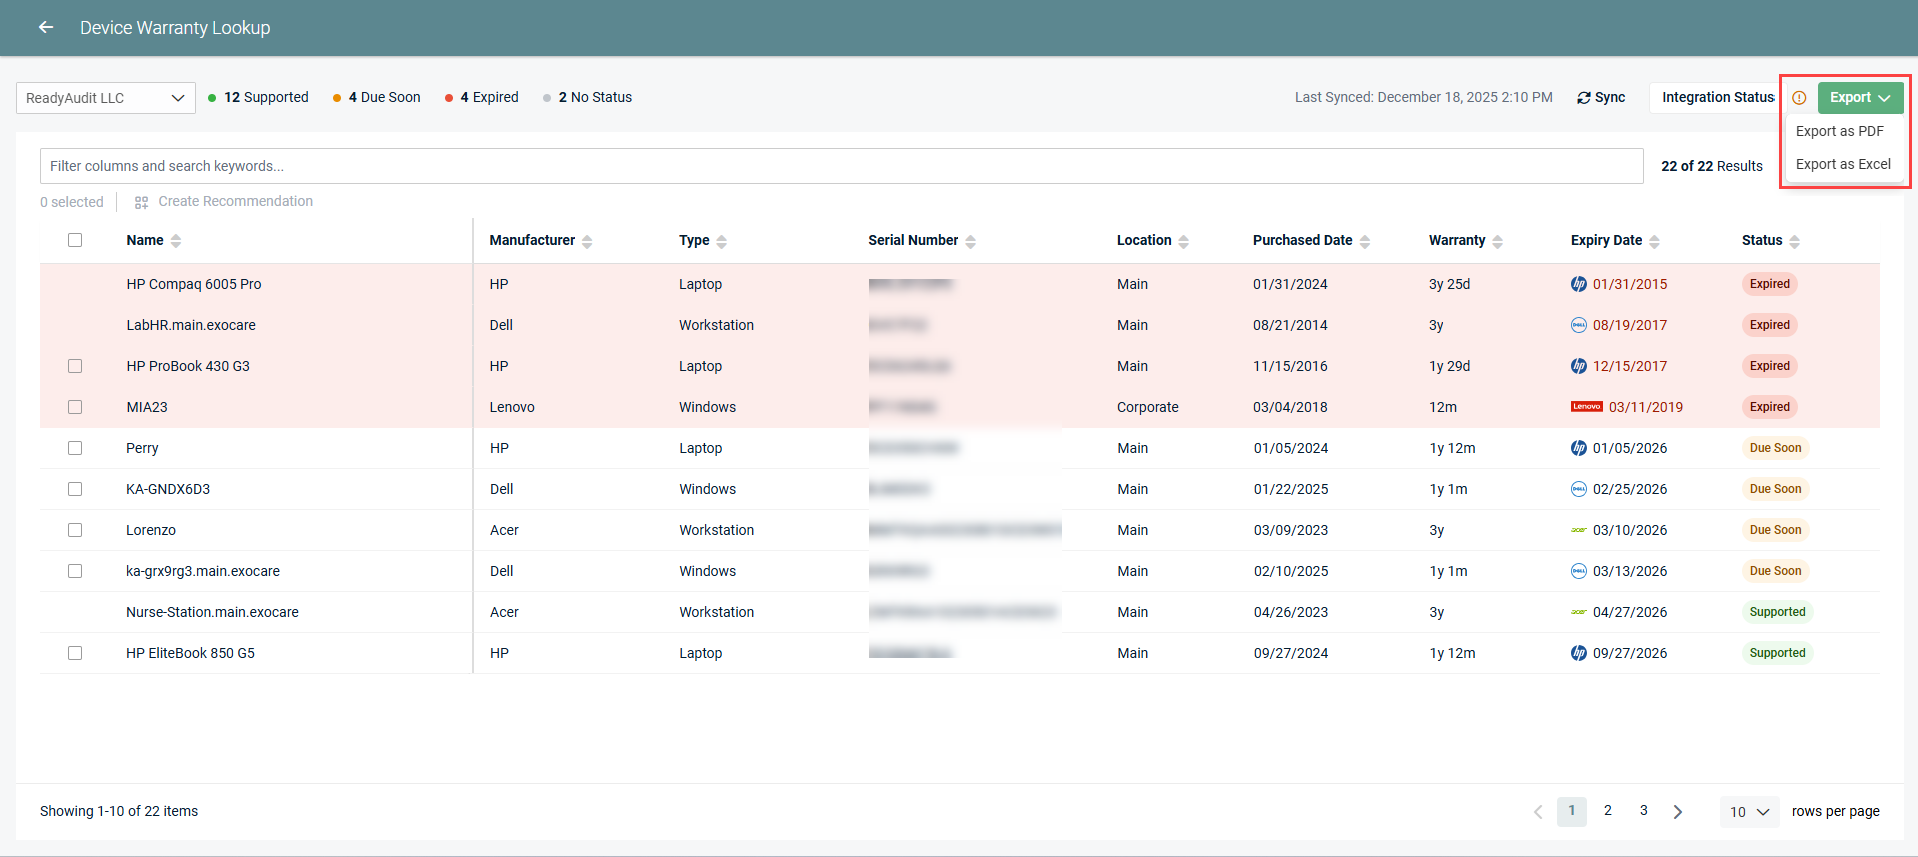Click the back arrow in the header
This screenshot has width=1918, height=857.
[46, 28]
